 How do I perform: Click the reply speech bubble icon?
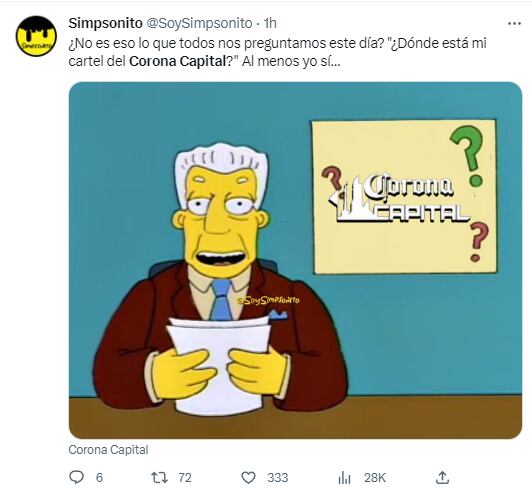coord(76,477)
